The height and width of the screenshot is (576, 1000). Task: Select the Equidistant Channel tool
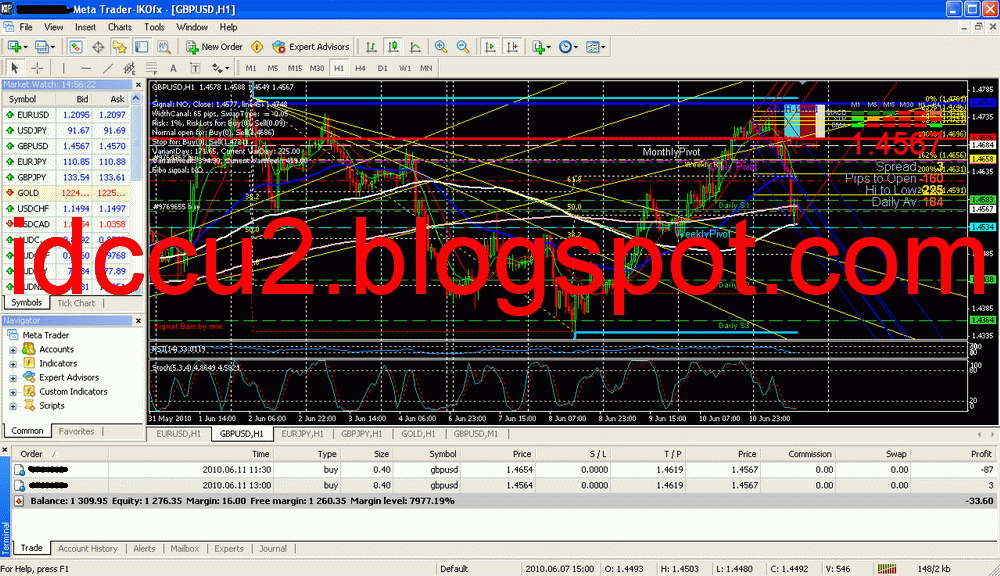[x=129, y=68]
